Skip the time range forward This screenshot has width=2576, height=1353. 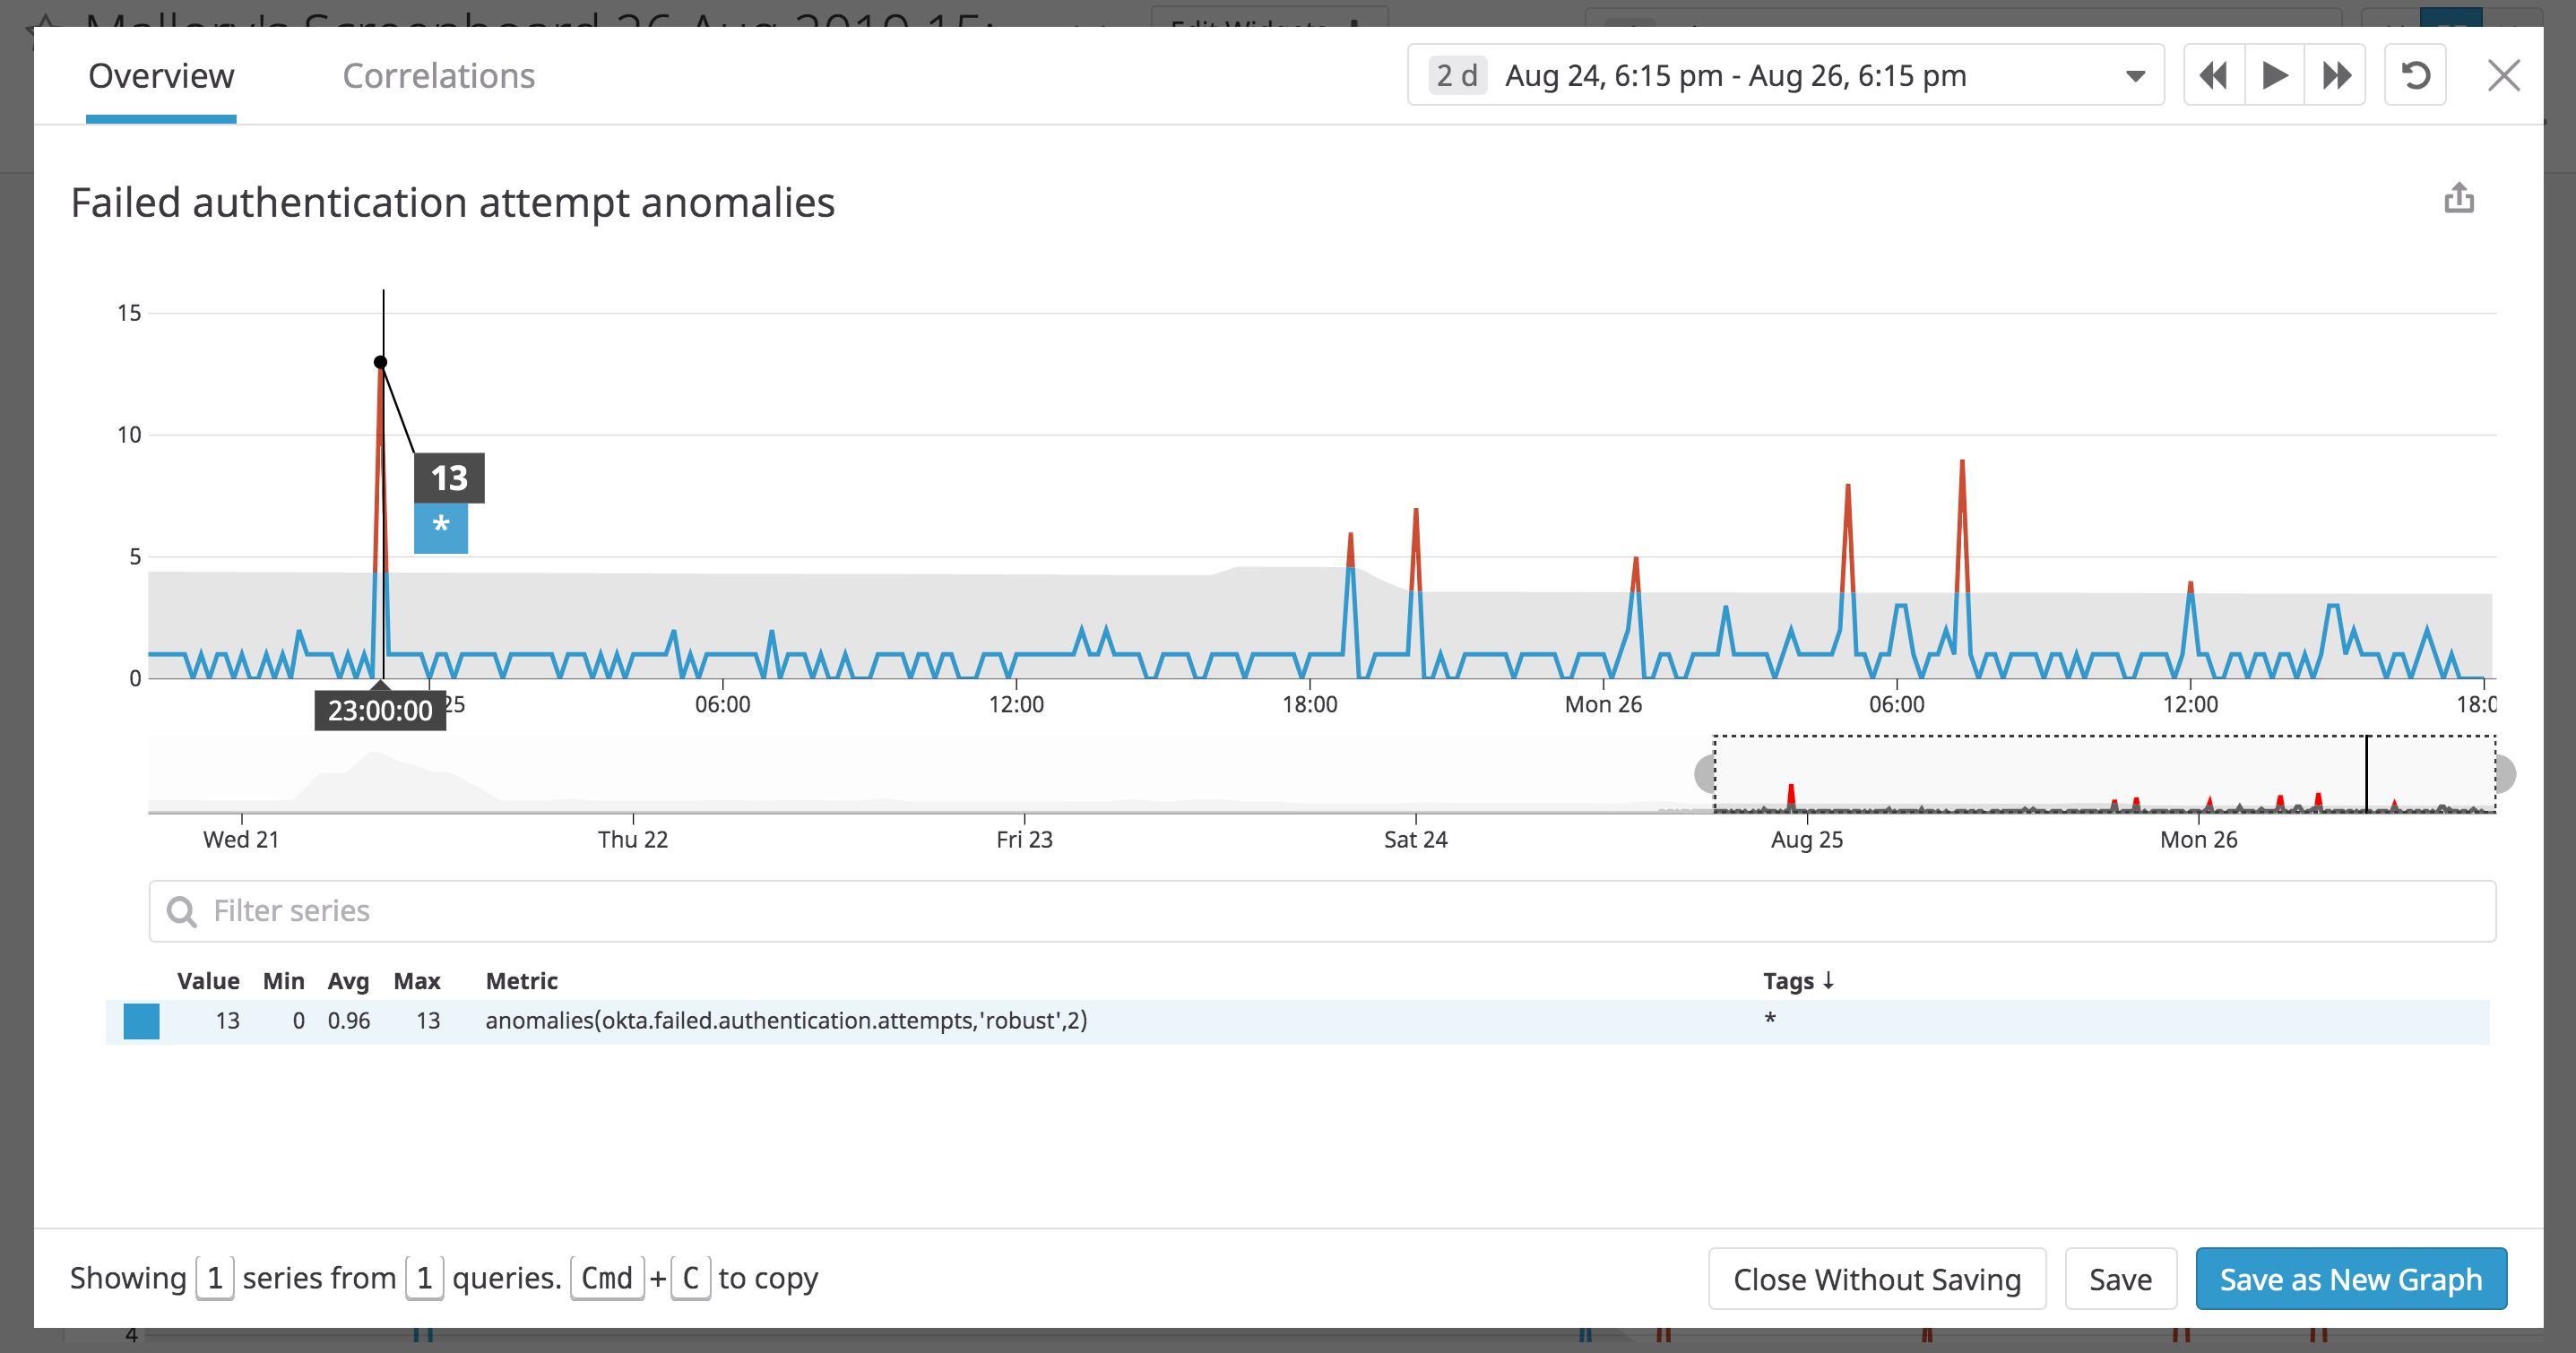[x=2336, y=74]
